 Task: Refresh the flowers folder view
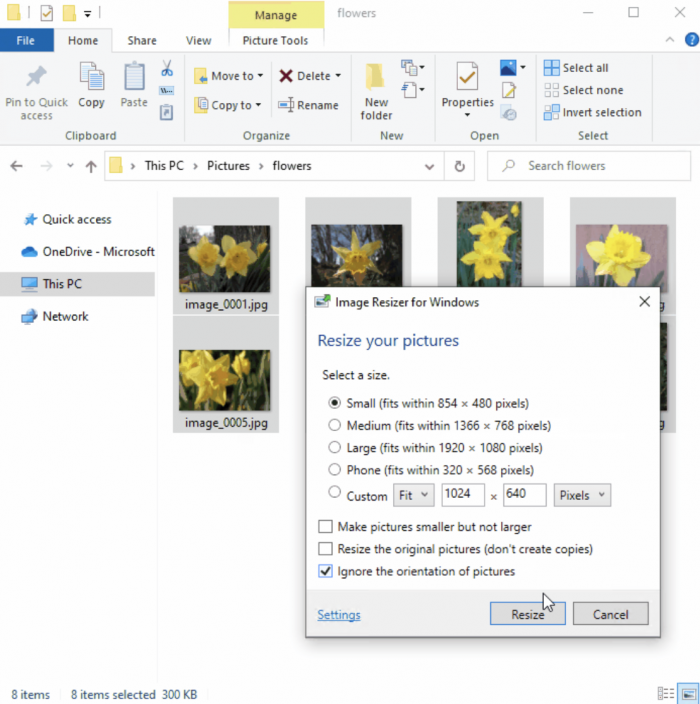[x=459, y=166]
